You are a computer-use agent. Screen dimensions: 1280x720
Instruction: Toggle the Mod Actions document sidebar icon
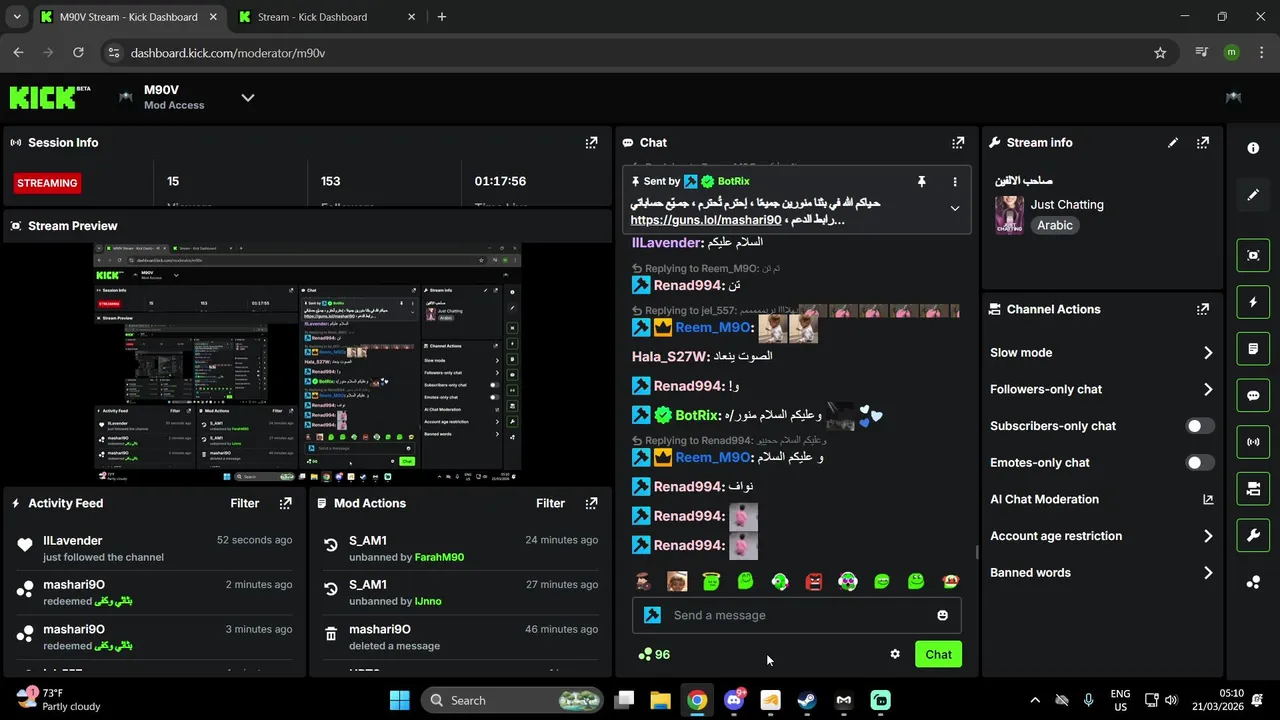pyautogui.click(x=1253, y=349)
